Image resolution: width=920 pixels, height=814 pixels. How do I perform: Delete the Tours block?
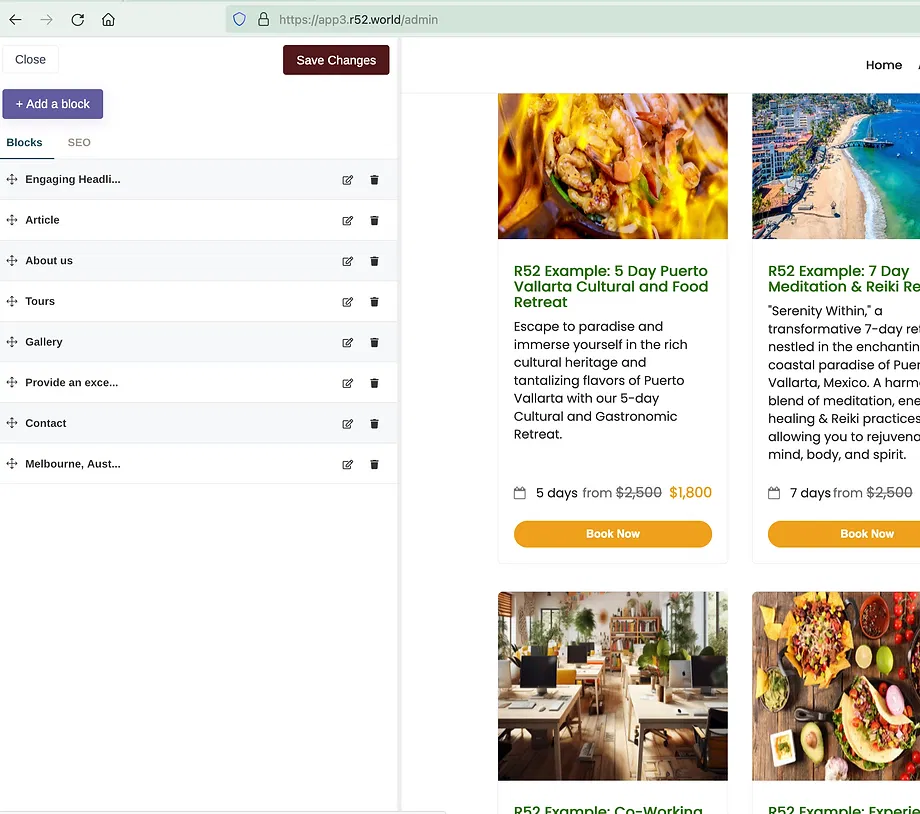click(375, 302)
